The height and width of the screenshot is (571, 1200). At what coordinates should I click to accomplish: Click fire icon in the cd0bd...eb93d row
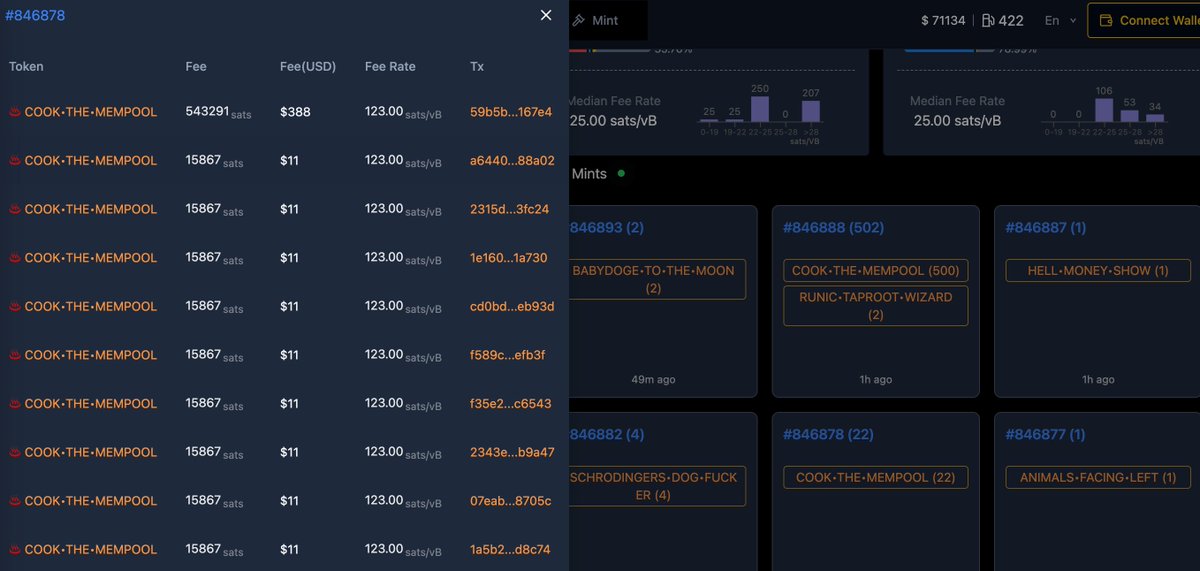pos(15,306)
